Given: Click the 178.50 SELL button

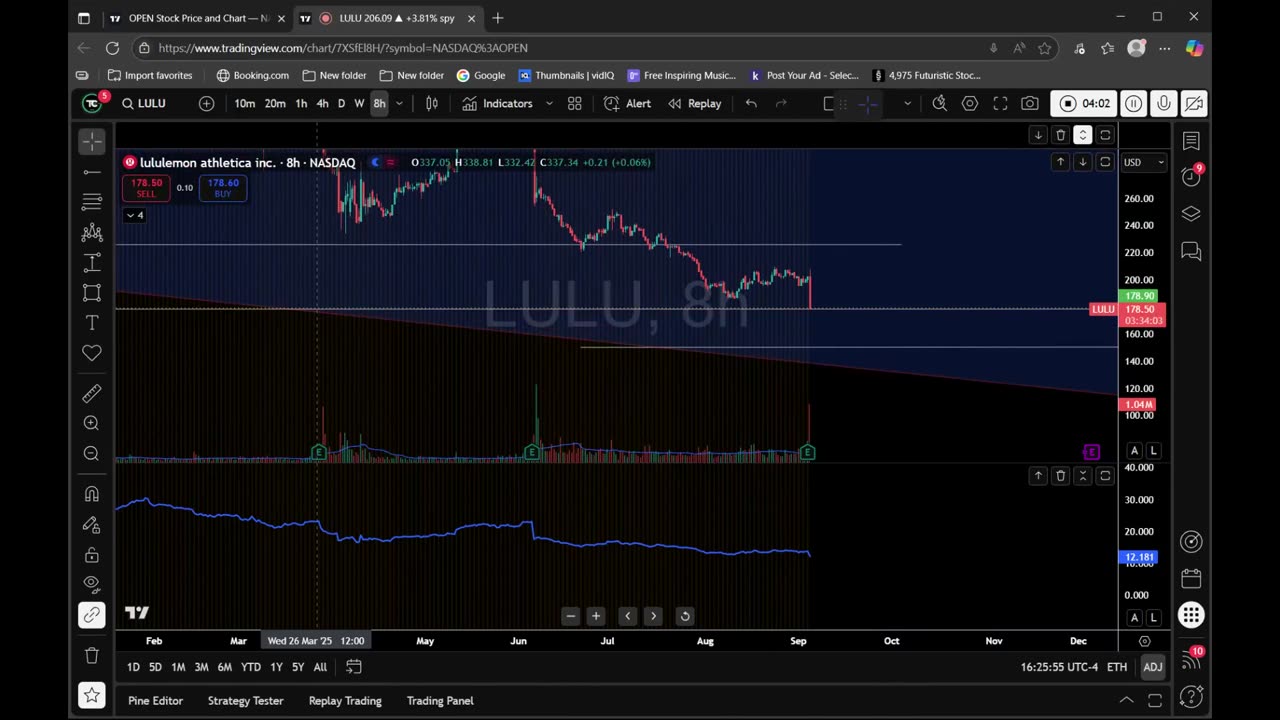Looking at the screenshot, I should coord(146,187).
